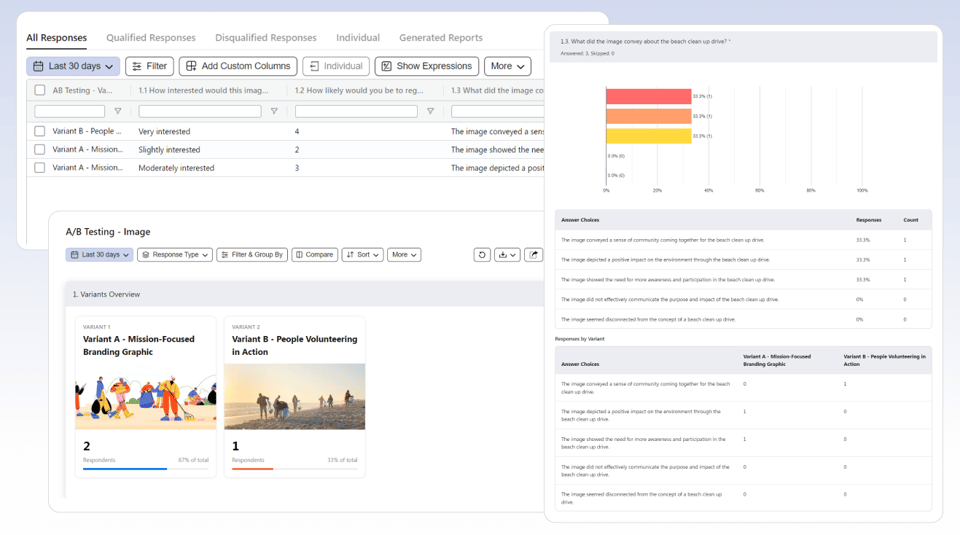The width and height of the screenshot is (960, 535).
Task: Check the Slightly interested row checkbox
Action: (x=40, y=149)
